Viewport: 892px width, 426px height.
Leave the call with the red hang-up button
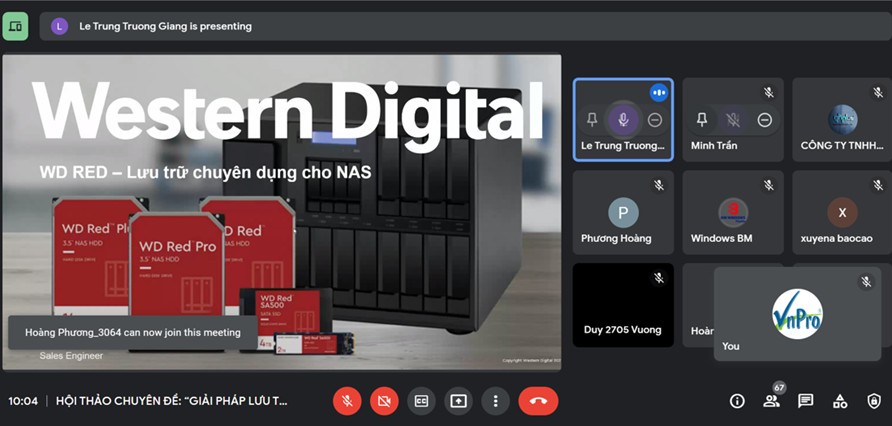(x=538, y=401)
